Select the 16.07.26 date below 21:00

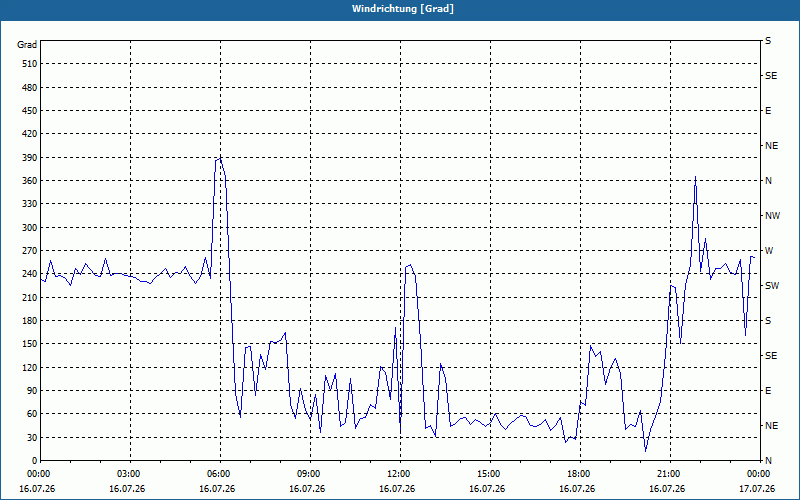667,489
